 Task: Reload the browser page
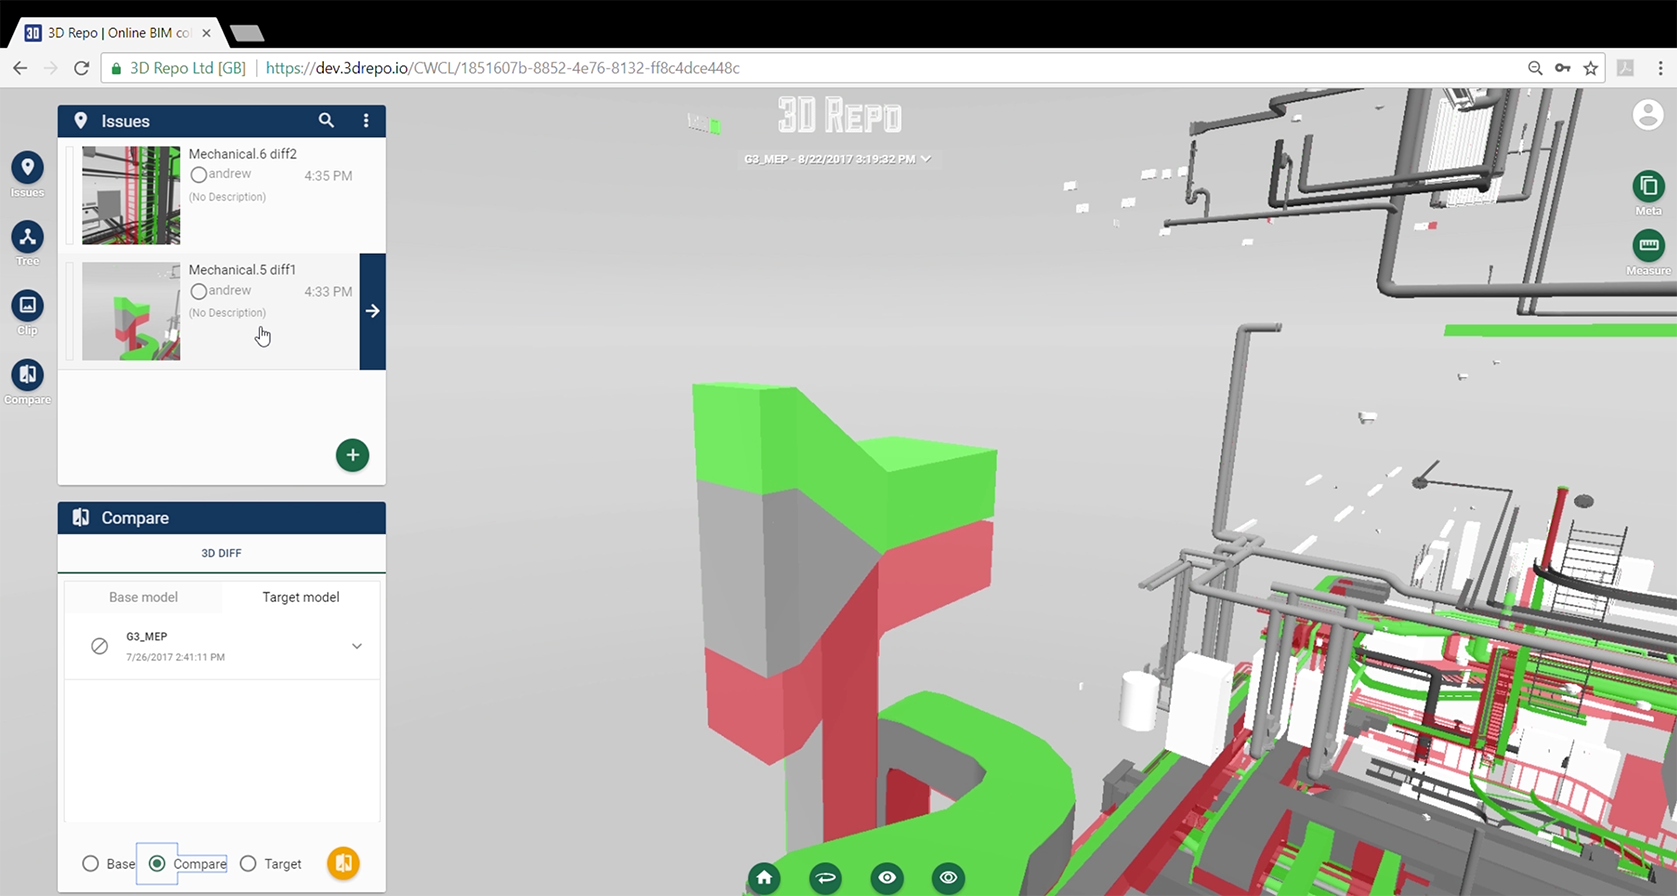tap(82, 68)
